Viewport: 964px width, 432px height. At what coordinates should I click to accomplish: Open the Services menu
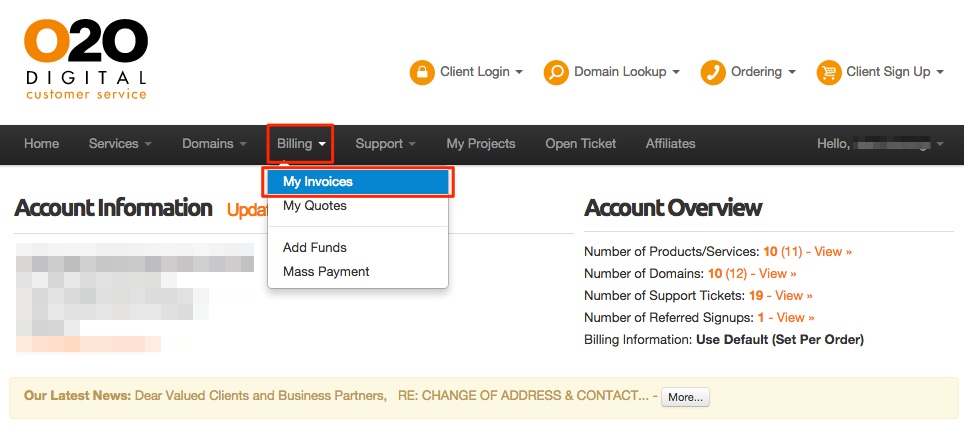pyautogui.click(x=120, y=144)
